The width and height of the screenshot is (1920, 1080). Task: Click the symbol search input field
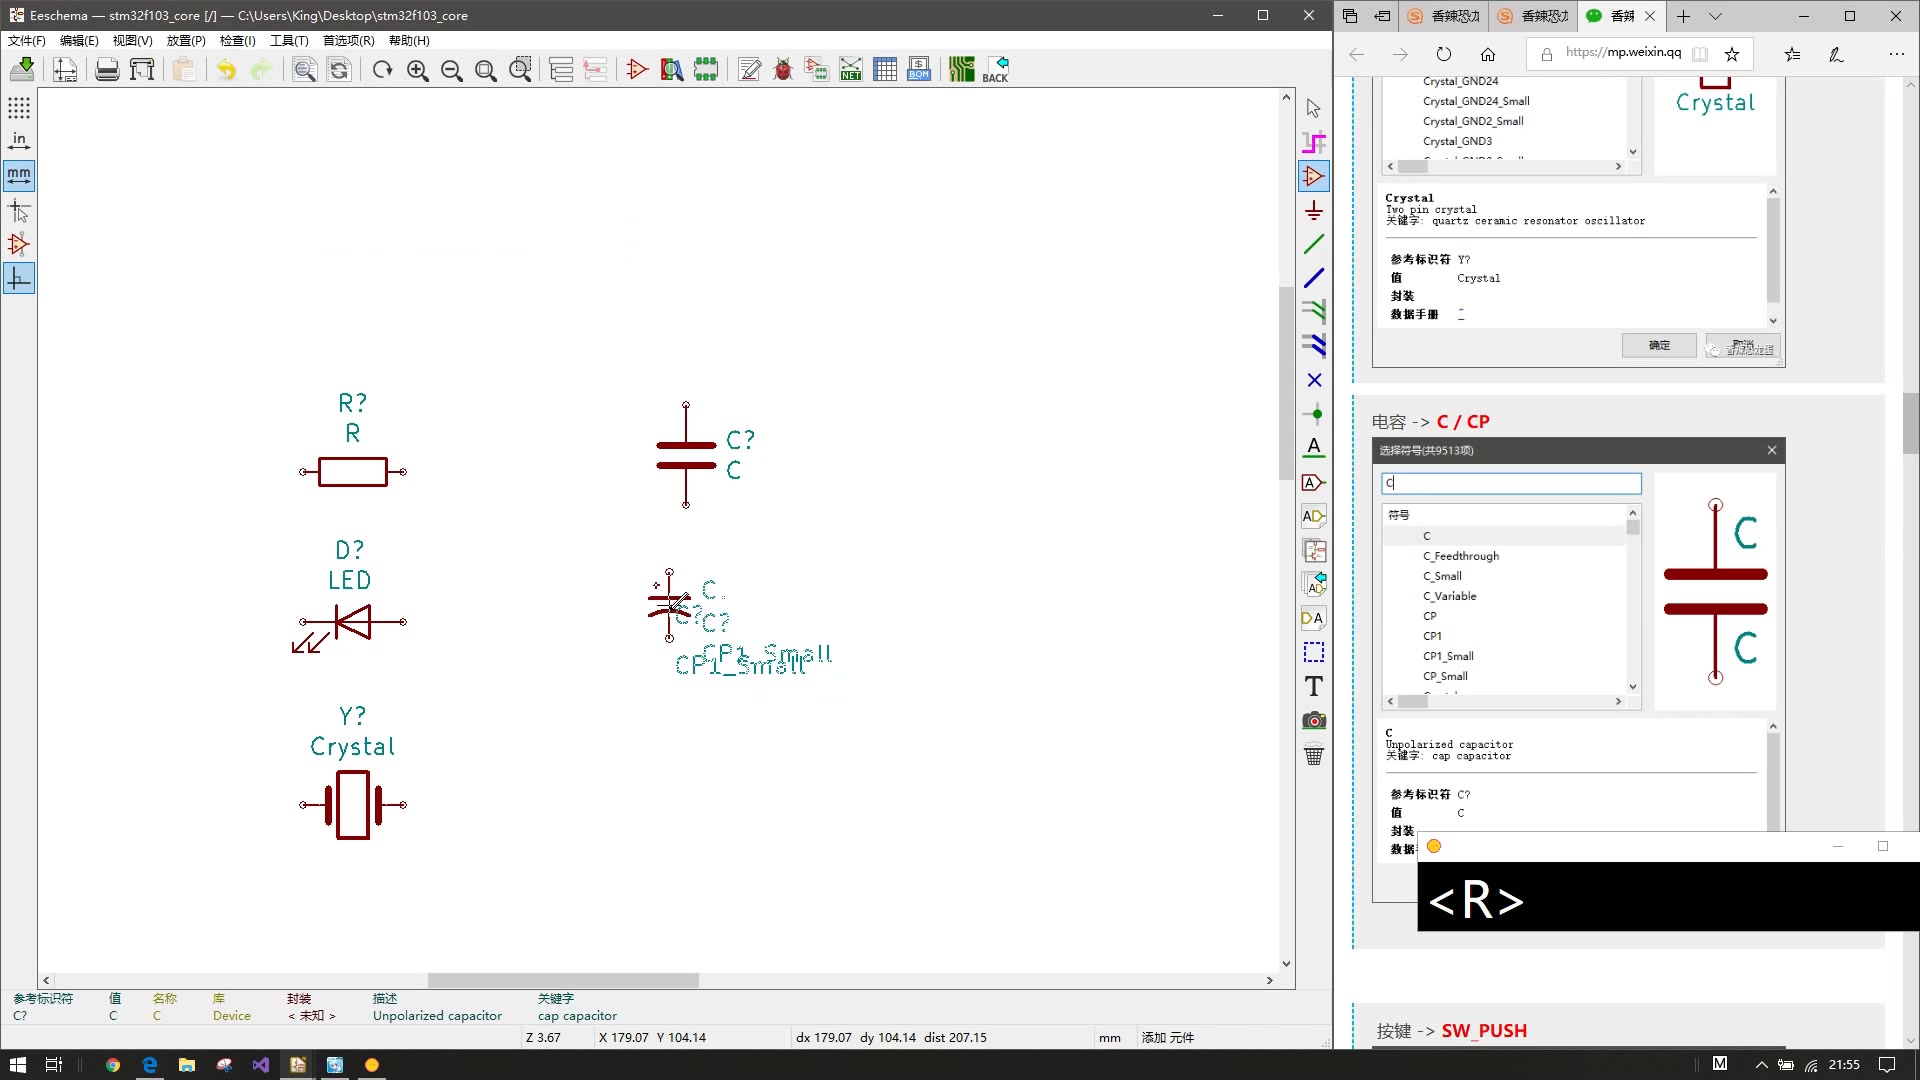pyautogui.click(x=1510, y=483)
